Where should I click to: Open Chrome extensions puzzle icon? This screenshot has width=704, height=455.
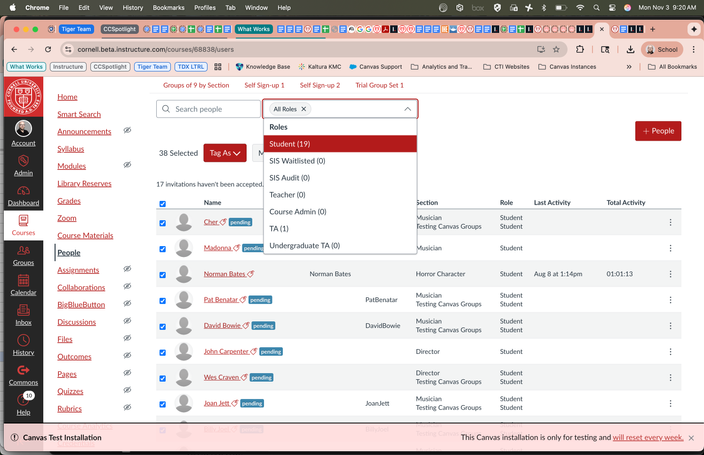tap(580, 49)
